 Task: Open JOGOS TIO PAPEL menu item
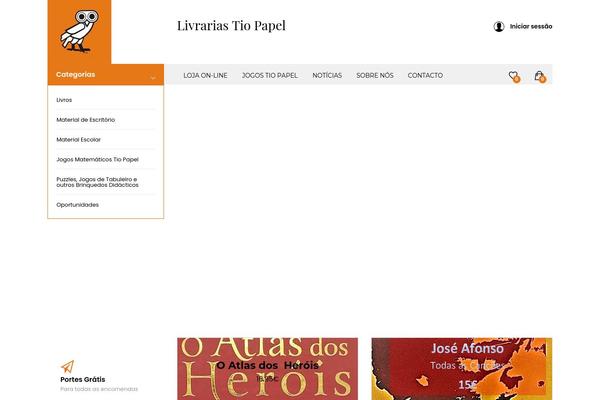click(270, 75)
